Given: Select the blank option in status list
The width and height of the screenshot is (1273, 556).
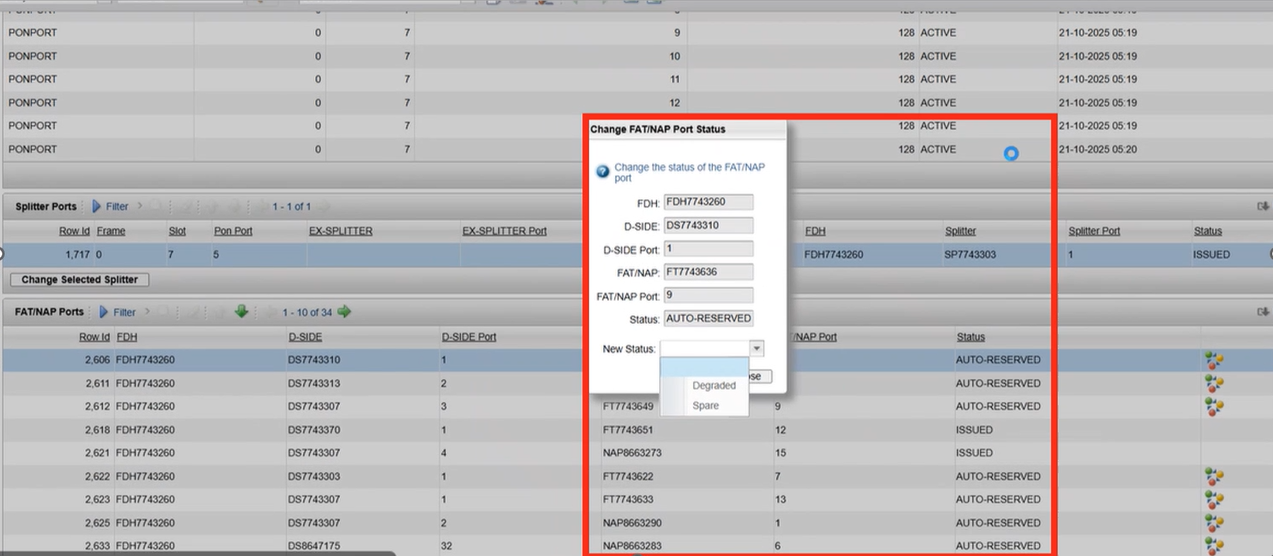Looking at the screenshot, I should (703, 367).
